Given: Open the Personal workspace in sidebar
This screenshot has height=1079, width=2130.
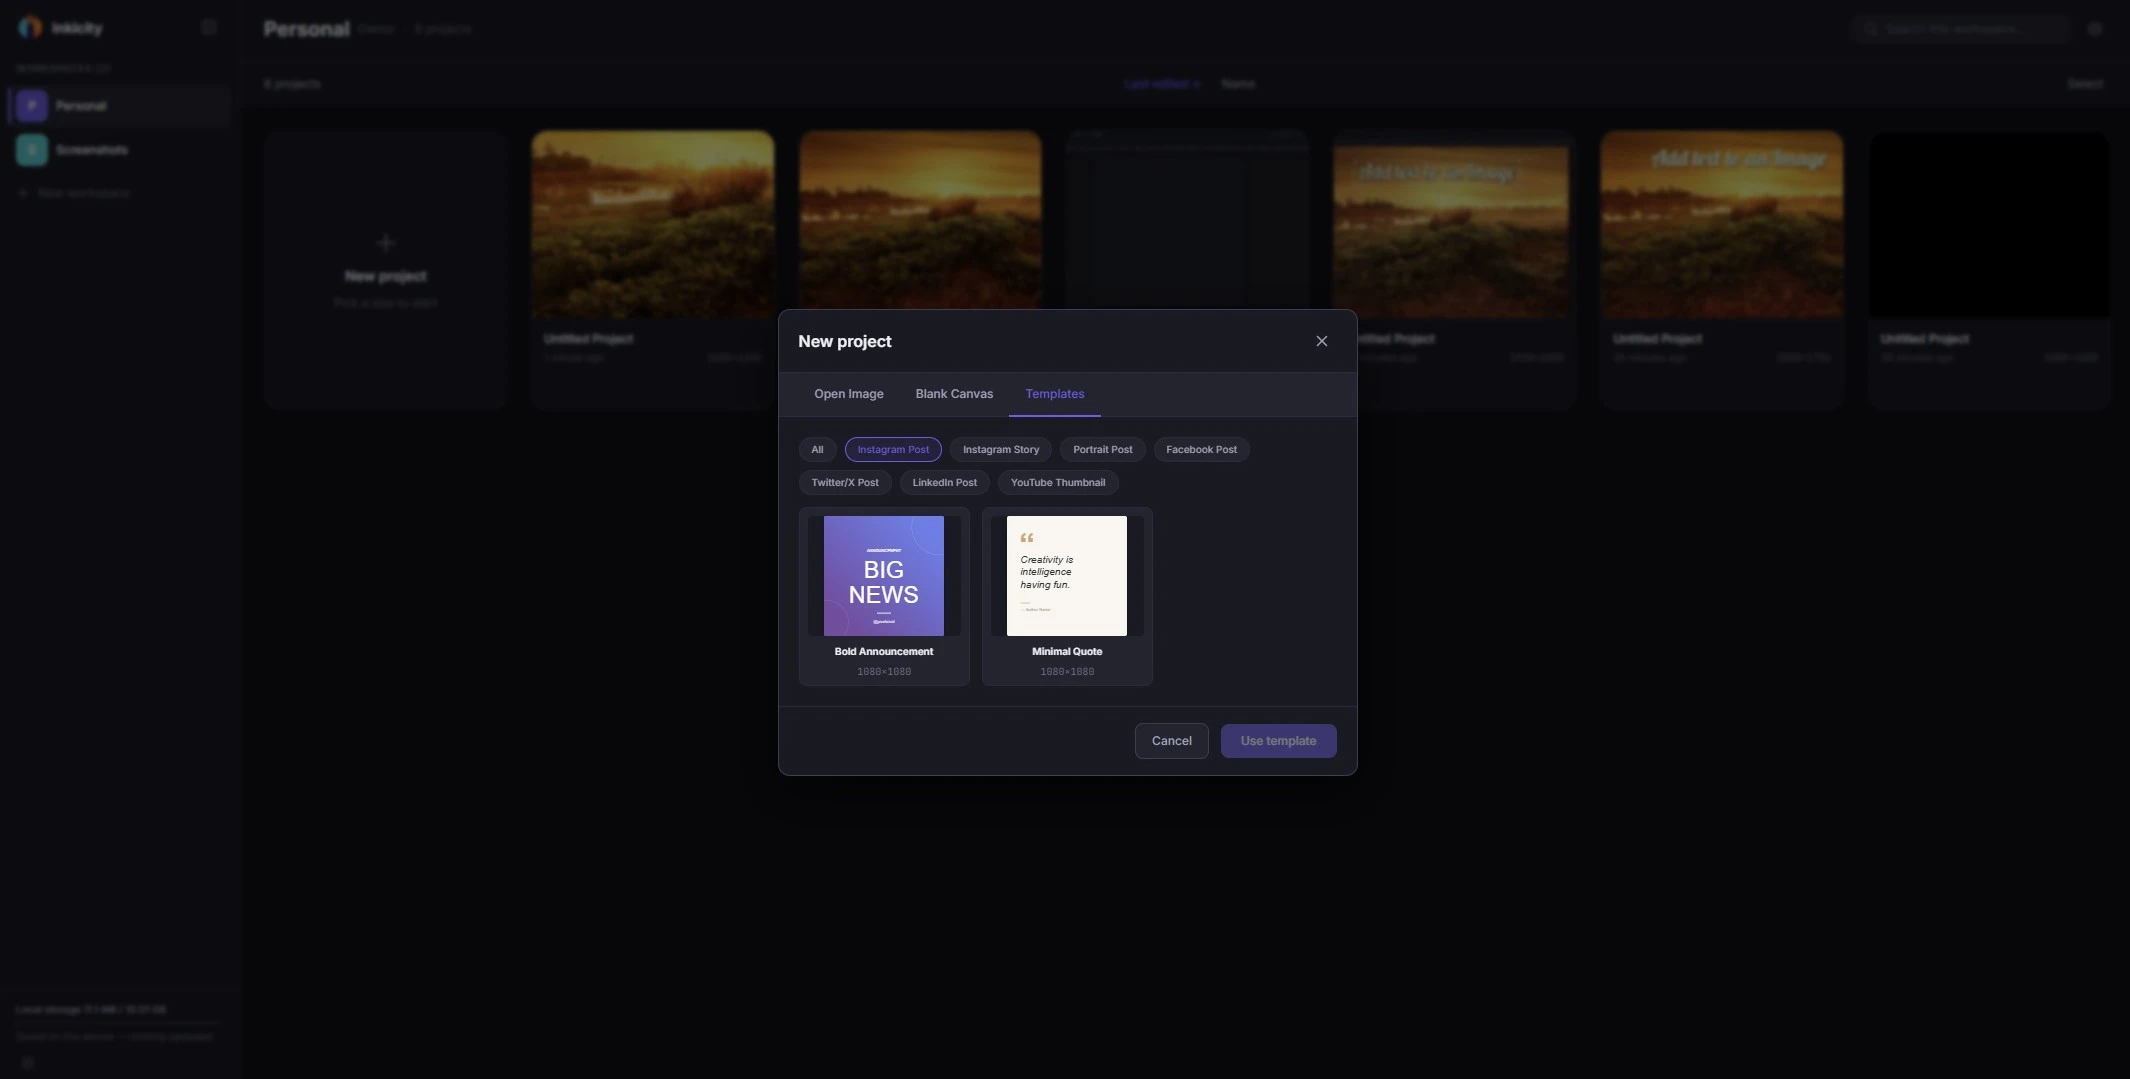Looking at the screenshot, I should (x=120, y=106).
